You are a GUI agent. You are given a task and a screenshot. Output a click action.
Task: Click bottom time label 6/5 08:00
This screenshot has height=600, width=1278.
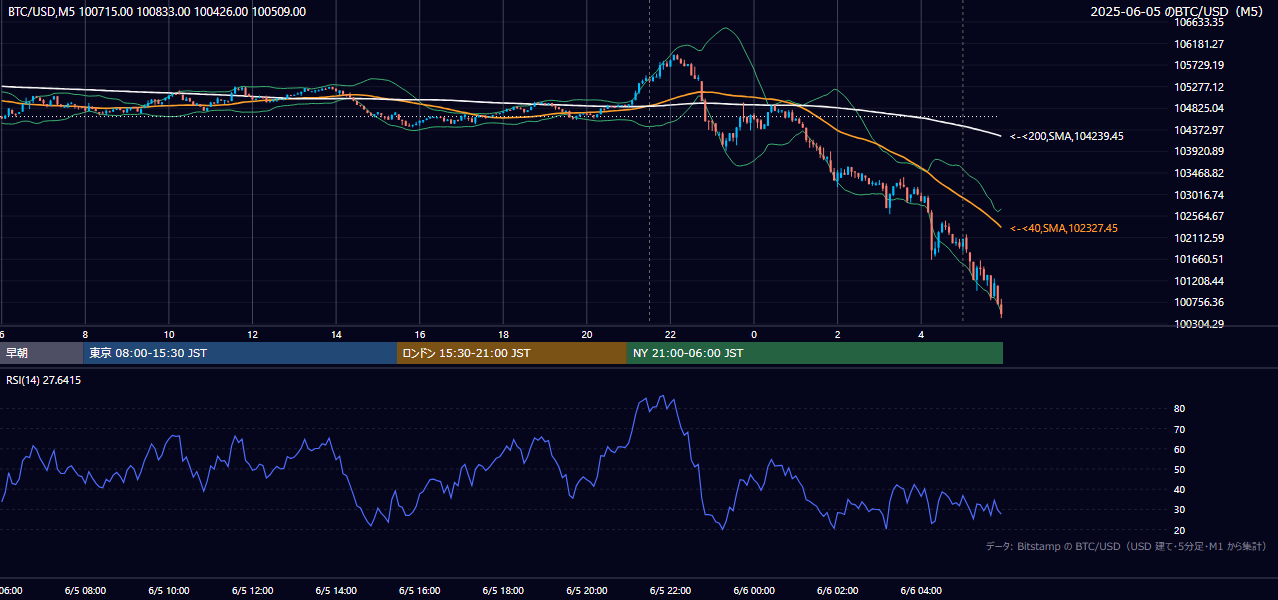[86, 590]
